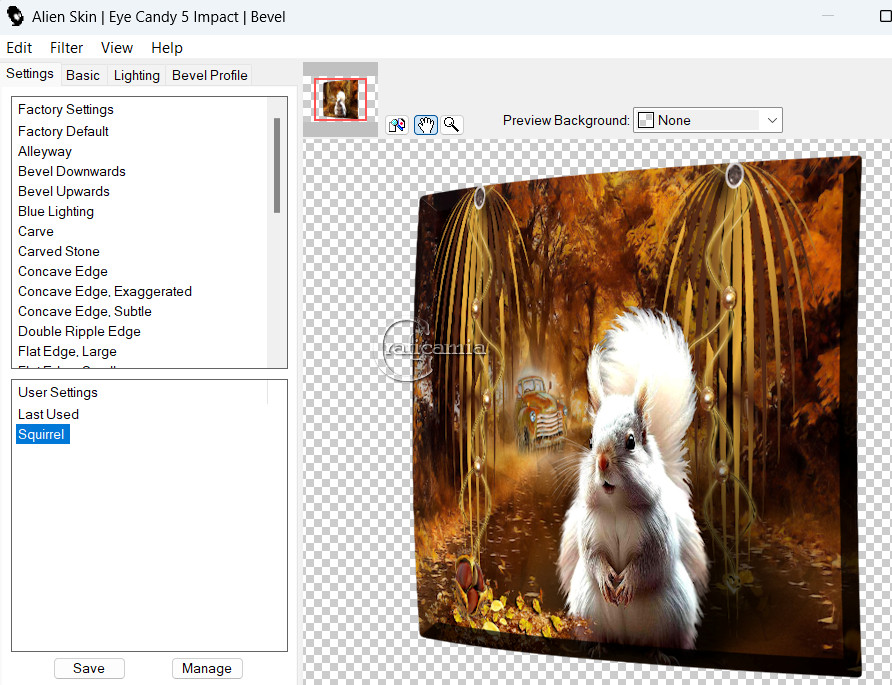Select the magnifier zoom tool

click(452, 125)
